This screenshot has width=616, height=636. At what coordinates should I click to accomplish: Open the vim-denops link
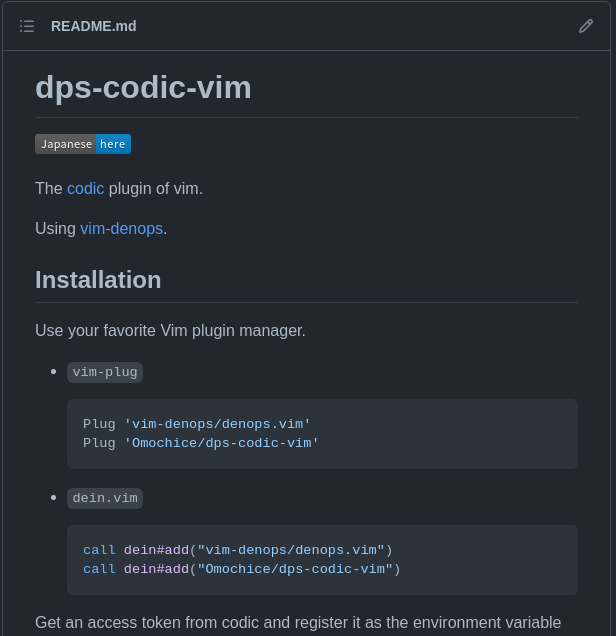click(x=121, y=228)
